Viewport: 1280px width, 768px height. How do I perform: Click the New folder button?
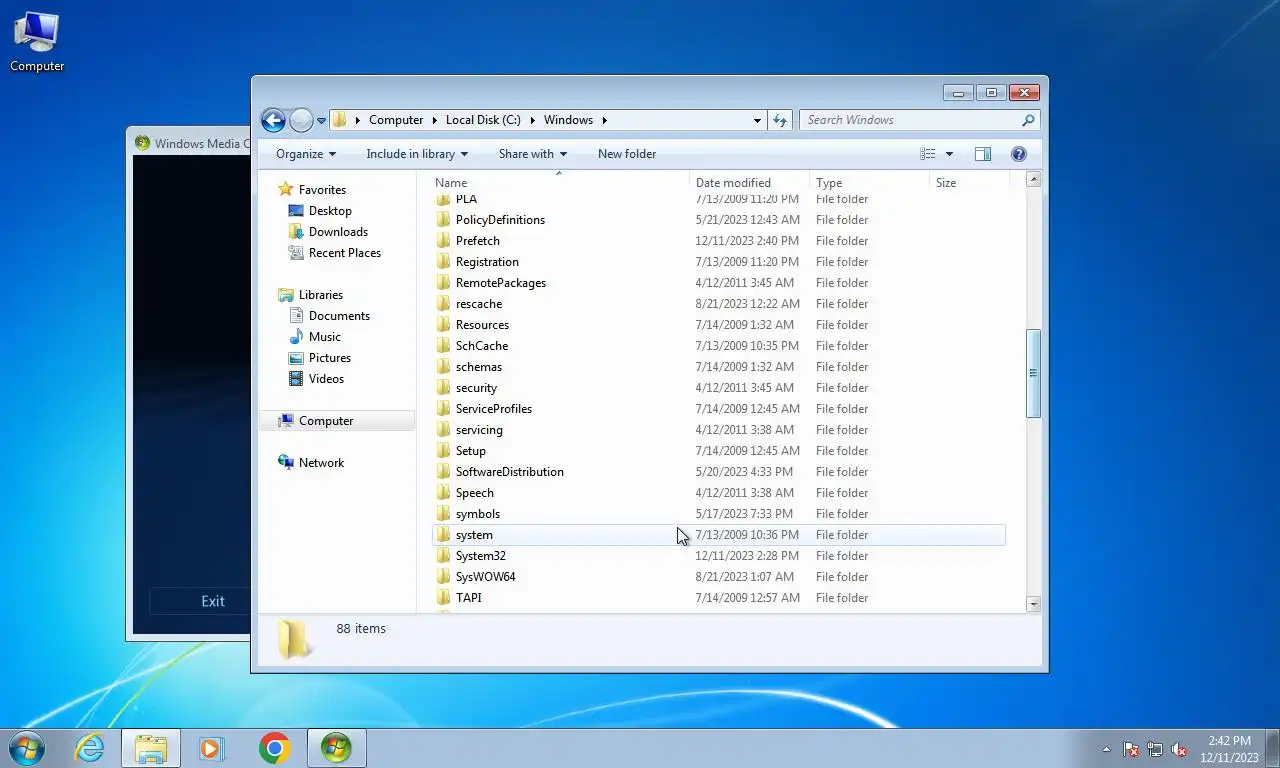(627, 154)
